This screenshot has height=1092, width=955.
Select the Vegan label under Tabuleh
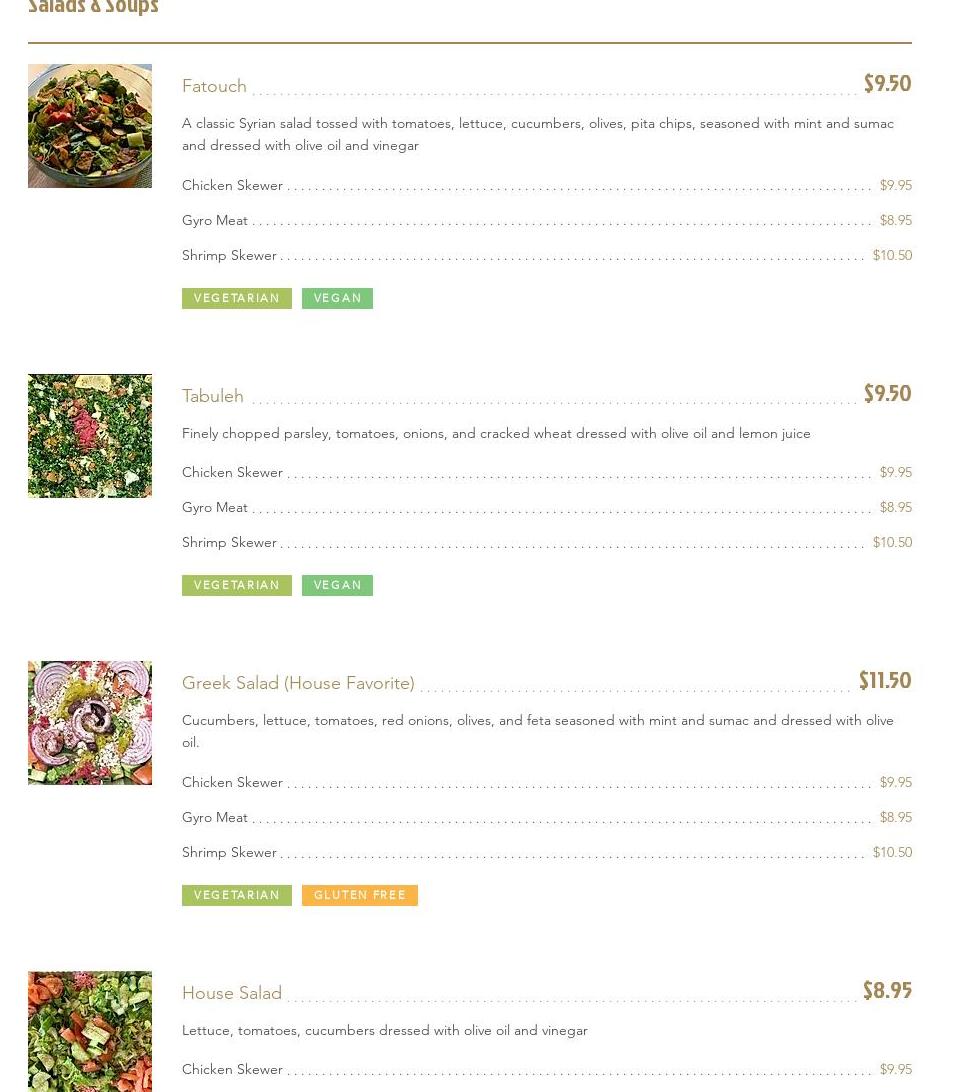[338, 585]
